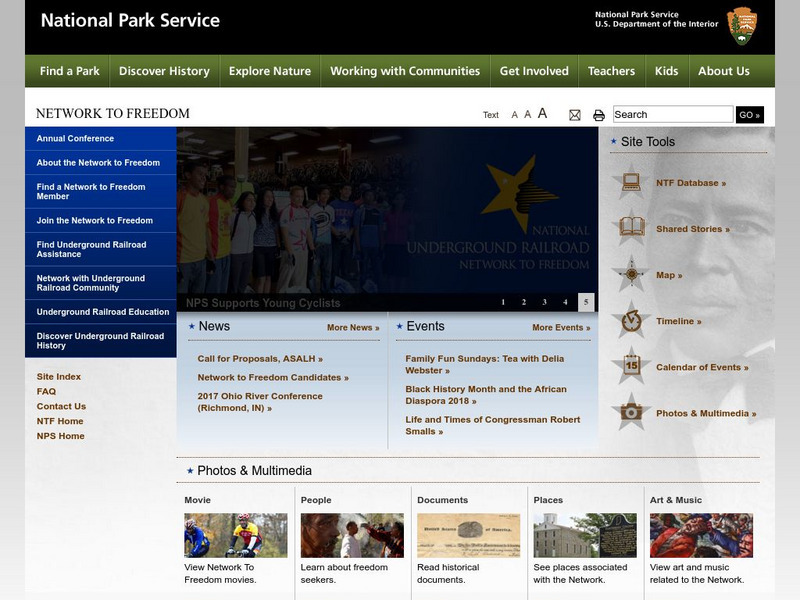The width and height of the screenshot is (800, 600).
Task: Click the More News link
Action: [353, 328]
